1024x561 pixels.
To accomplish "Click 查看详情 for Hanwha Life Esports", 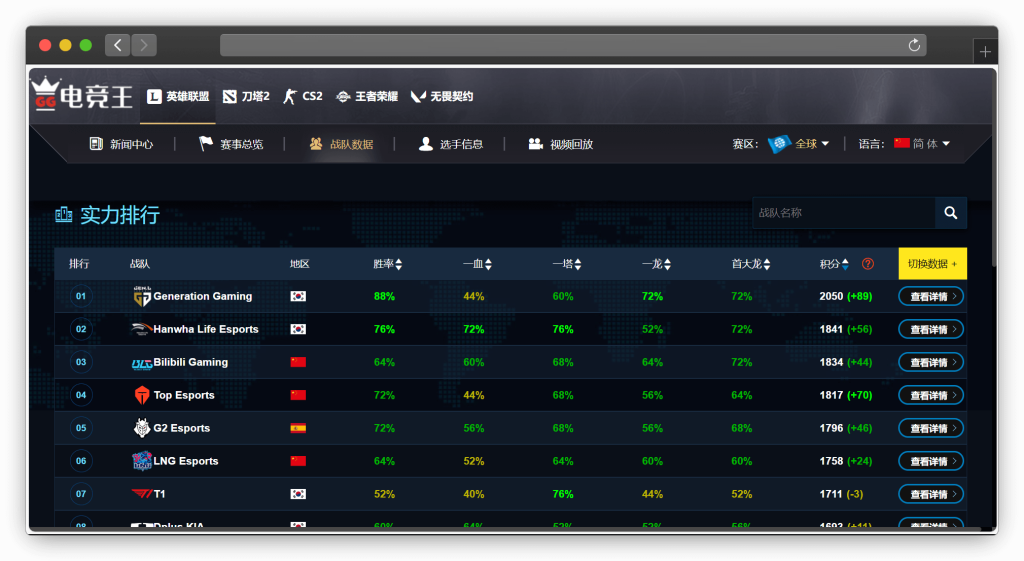I will click(x=931, y=329).
